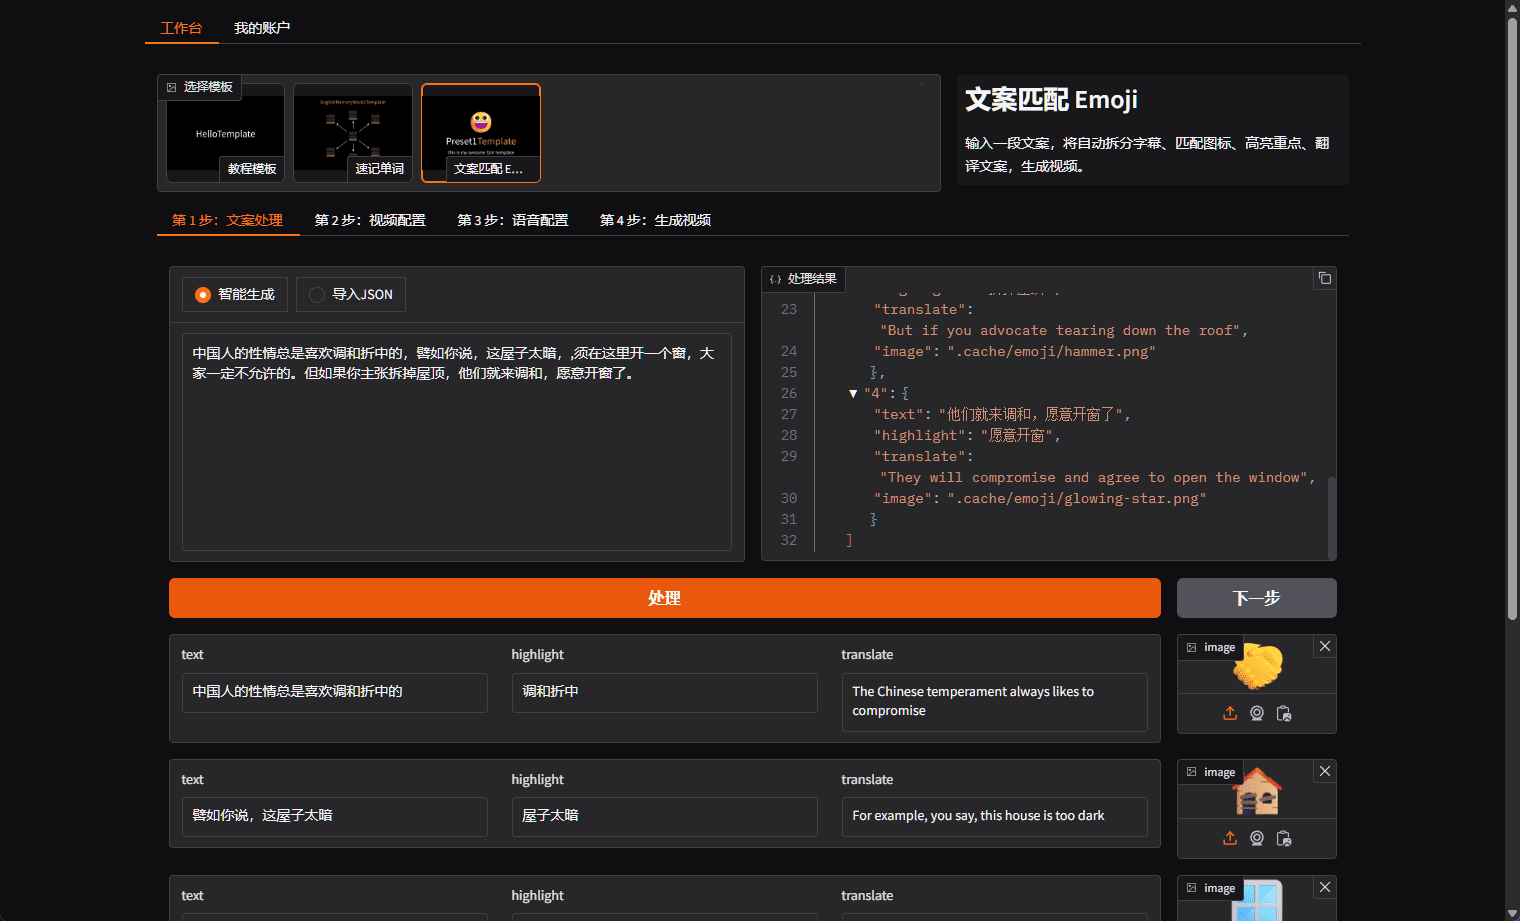Click the orange 处理 button
Image resolution: width=1520 pixels, height=921 pixels.
pos(665,598)
